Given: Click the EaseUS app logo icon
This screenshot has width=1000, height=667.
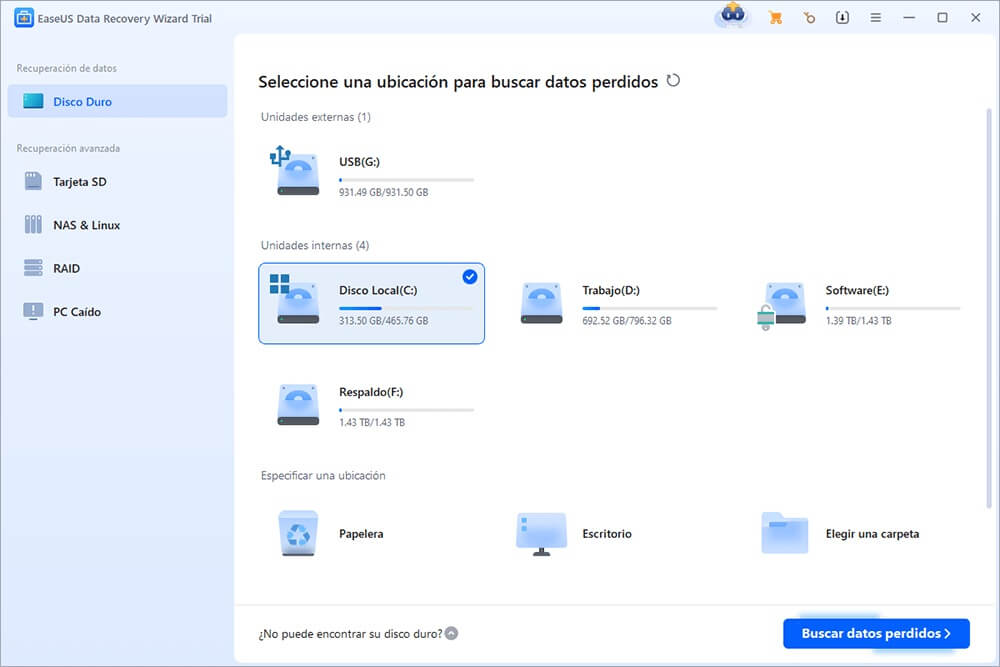Looking at the screenshot, I should pos(24,18).
